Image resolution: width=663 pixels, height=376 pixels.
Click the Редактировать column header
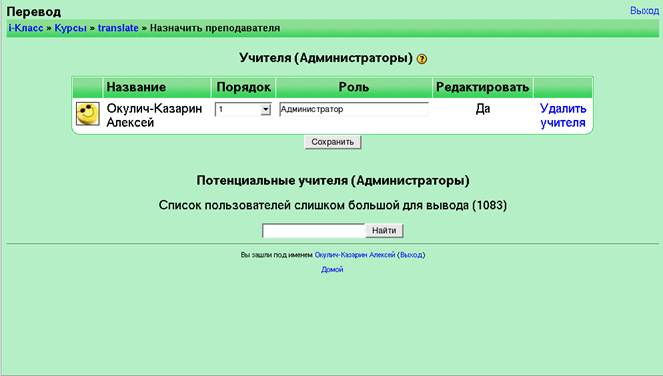pos(482,87)
